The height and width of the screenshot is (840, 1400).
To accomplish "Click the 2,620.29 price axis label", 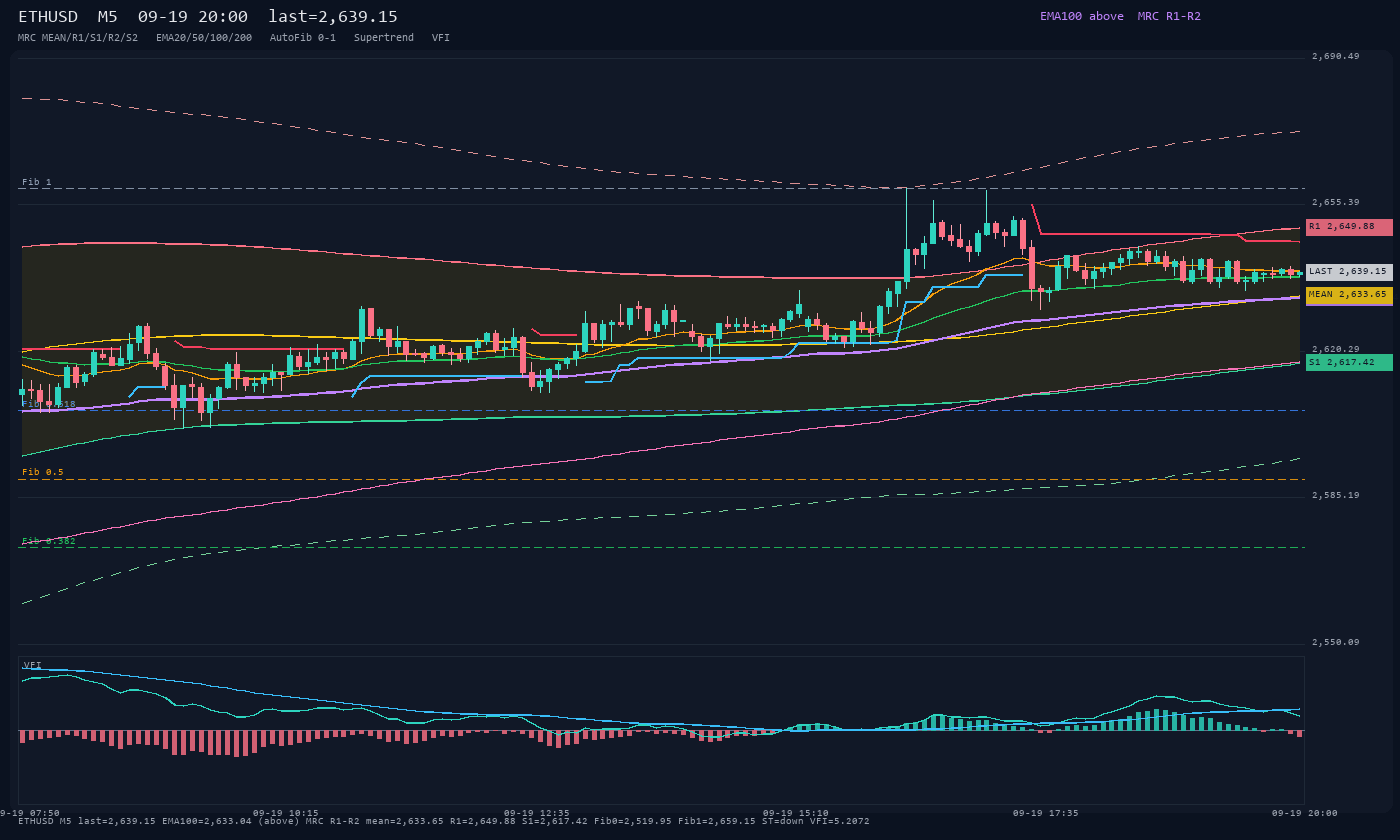I will (x=1335, y=350).
